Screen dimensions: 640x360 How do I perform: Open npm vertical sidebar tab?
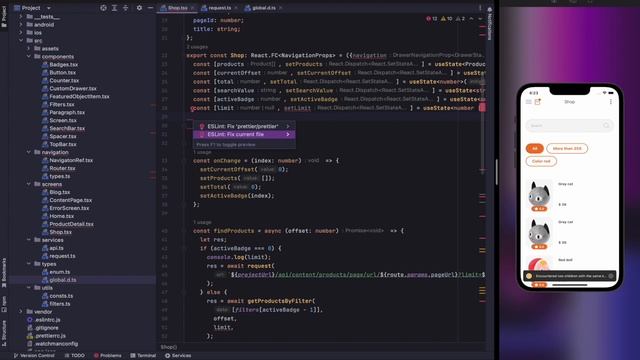pyautogui.click(x=4, y=304)
